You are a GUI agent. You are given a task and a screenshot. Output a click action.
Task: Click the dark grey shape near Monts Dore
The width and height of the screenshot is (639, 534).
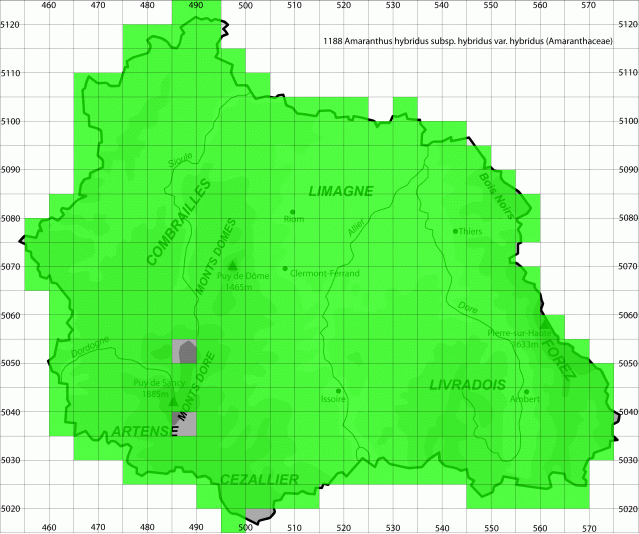(186, 351)
